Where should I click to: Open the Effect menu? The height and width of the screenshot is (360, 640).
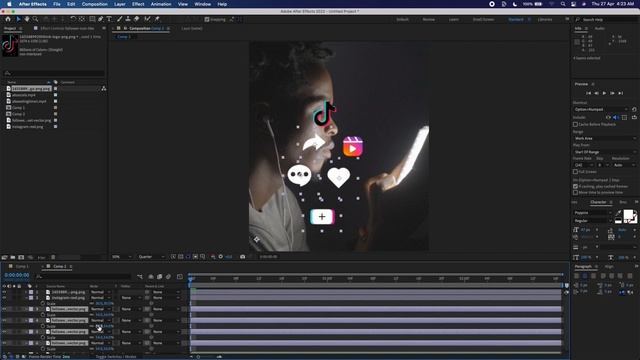[138, 4]
